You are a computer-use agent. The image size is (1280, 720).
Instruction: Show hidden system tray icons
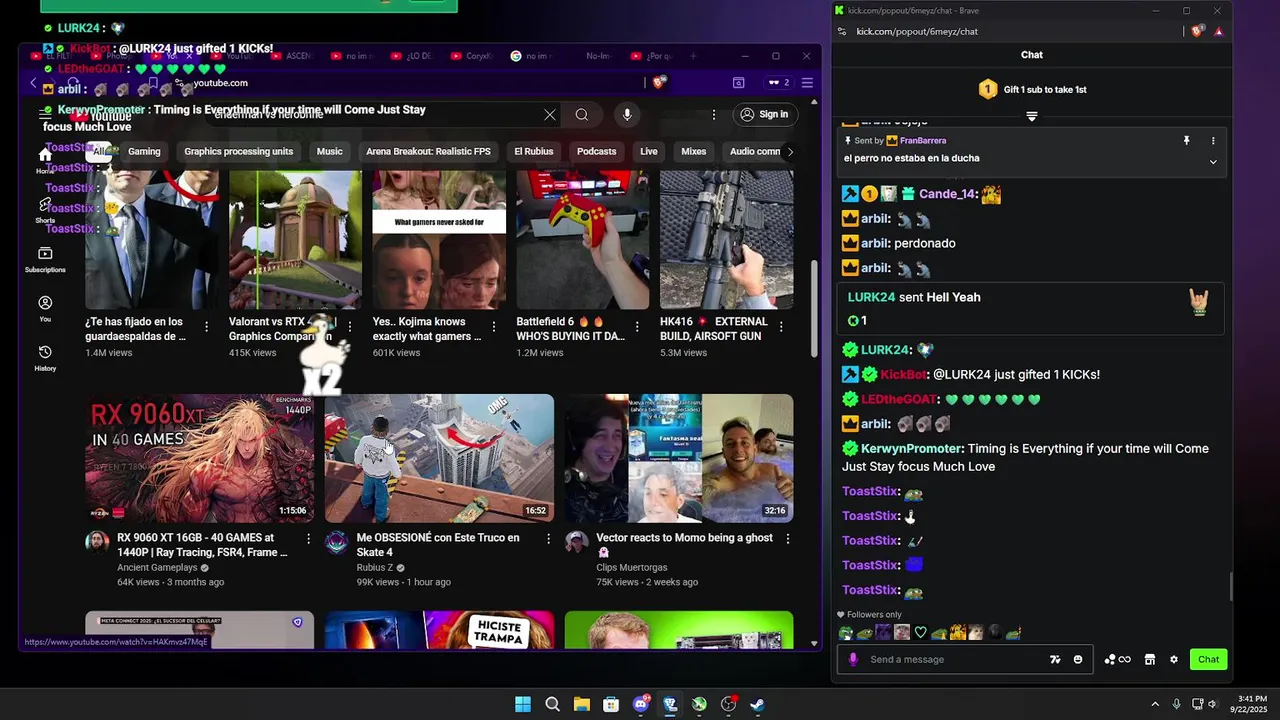[1155, 704]
